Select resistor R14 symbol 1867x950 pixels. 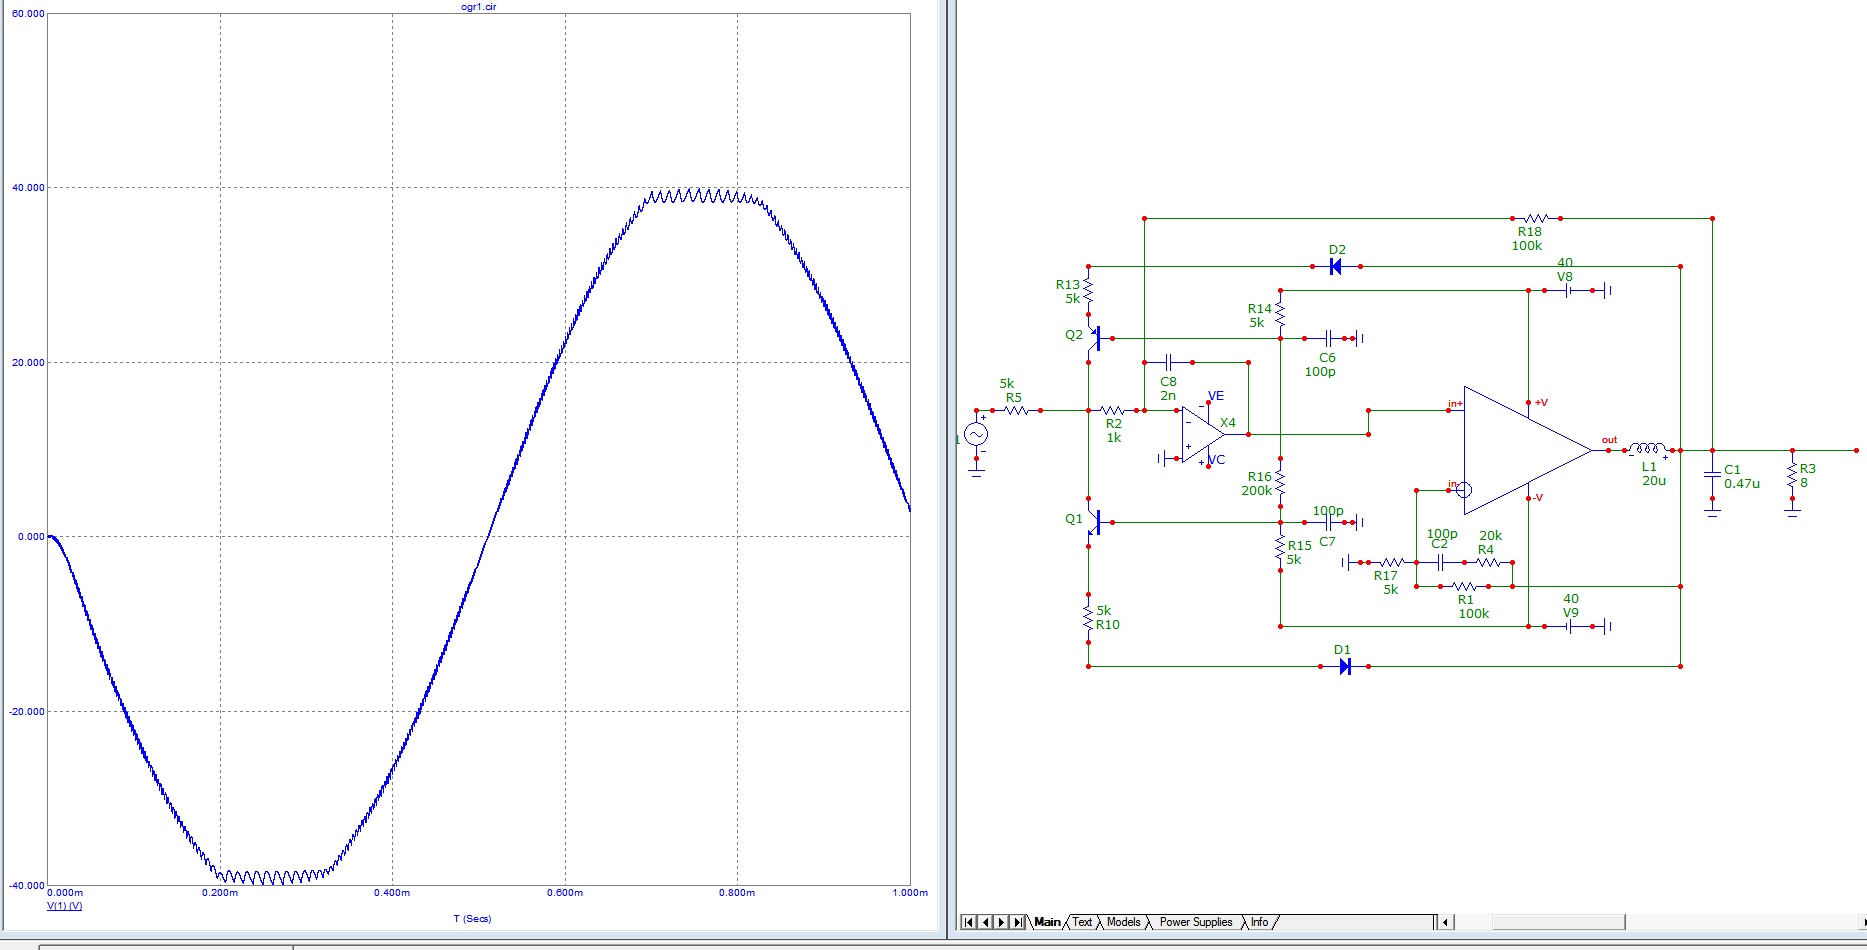[1280, 314]
